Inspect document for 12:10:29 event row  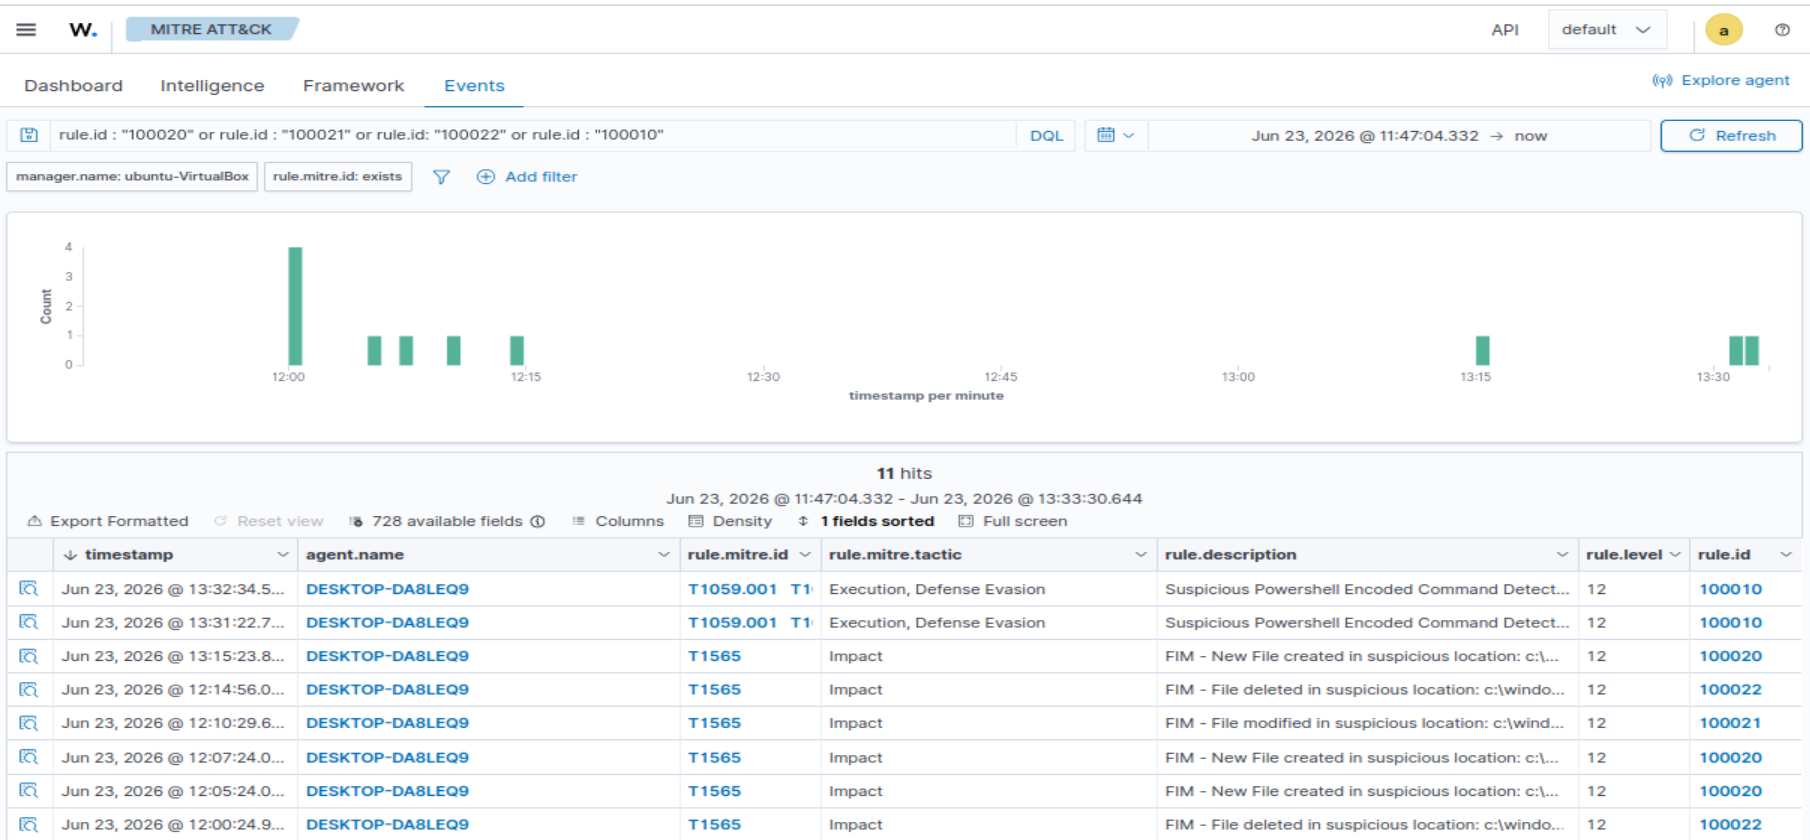(x=29, y=723)
